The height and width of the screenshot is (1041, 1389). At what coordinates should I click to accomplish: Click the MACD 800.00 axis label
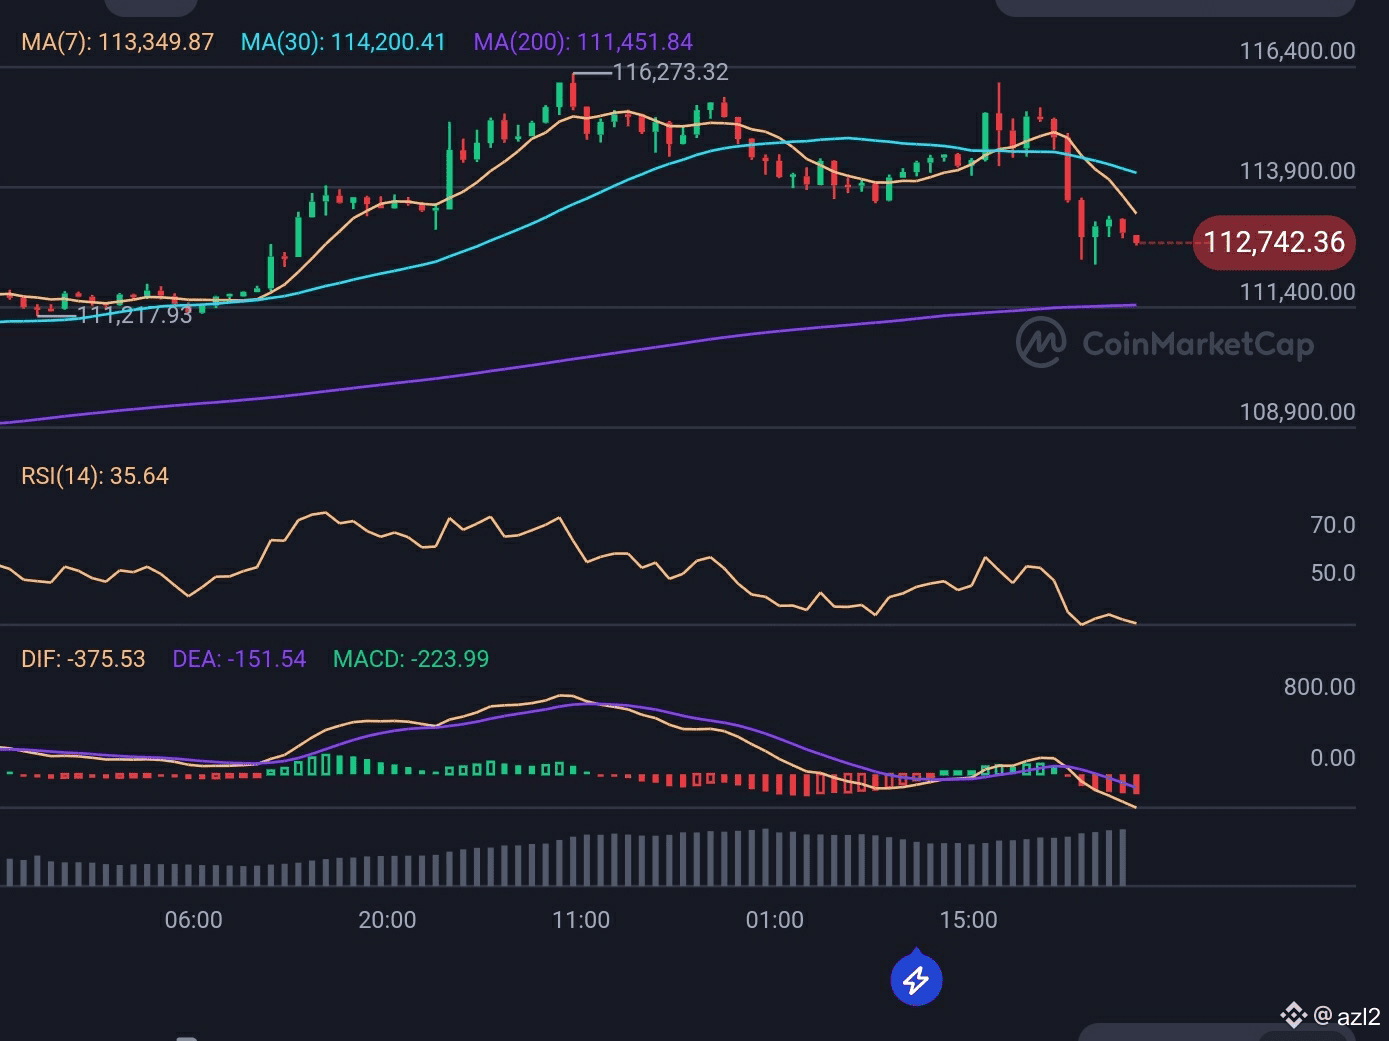coord(1319,687)
